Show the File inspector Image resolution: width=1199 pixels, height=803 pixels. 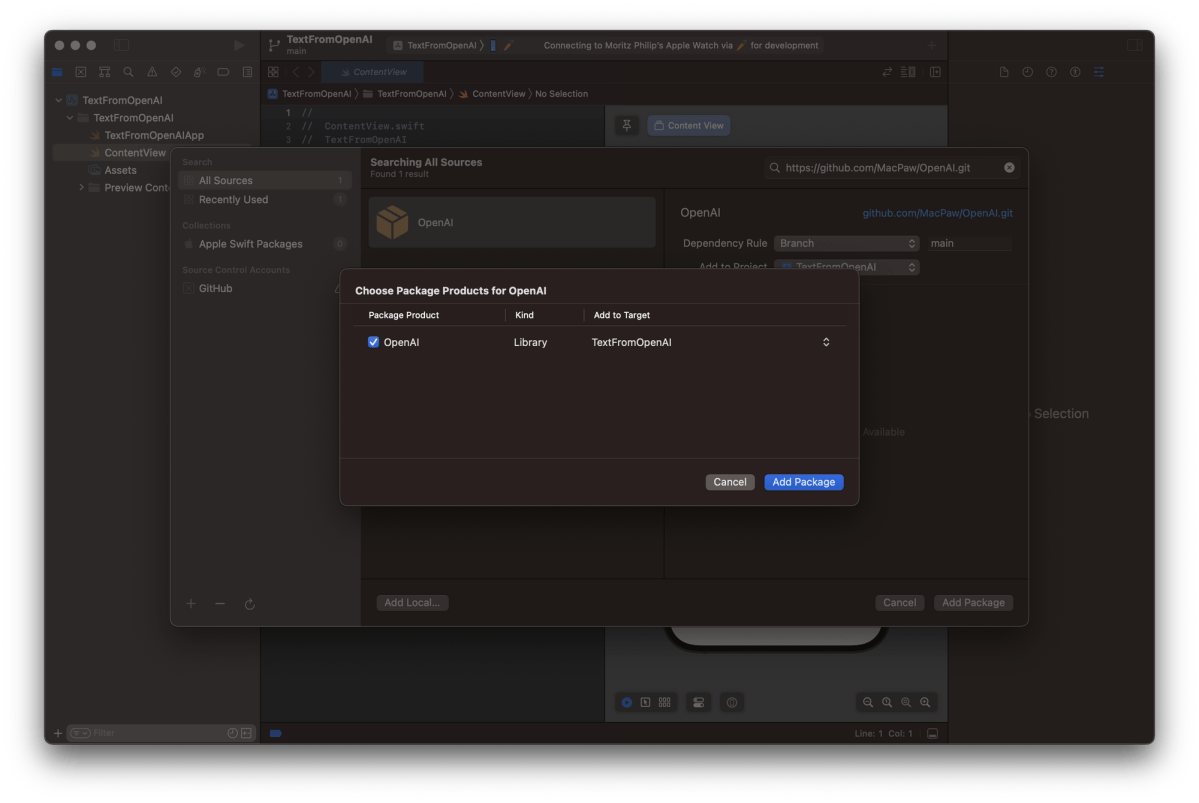coord(1004,72)
